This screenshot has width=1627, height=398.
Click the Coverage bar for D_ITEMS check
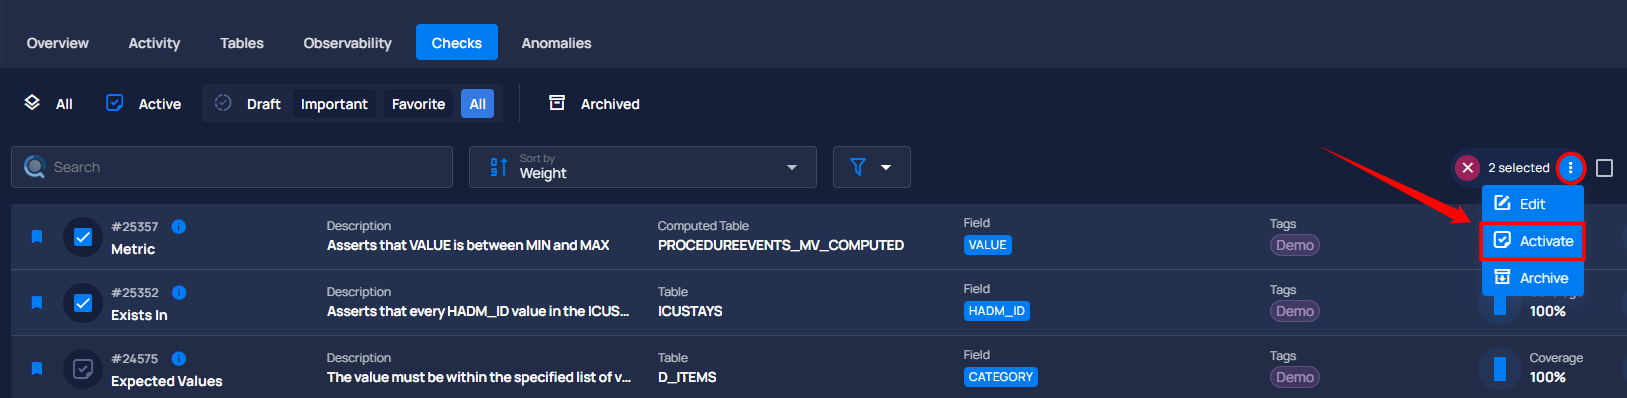[x=1500, y=369]
